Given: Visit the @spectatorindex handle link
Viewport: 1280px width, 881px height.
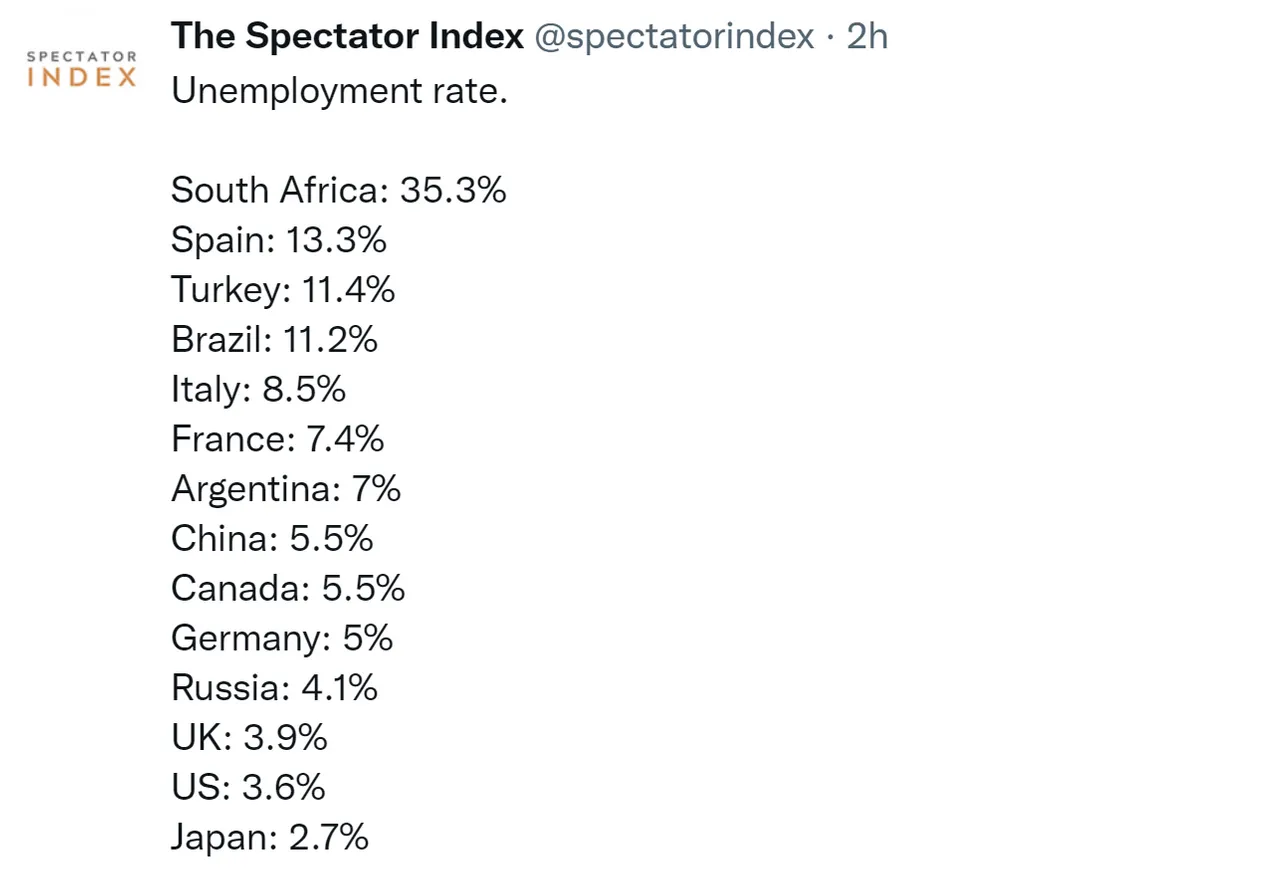Looking at the screenshot, I should [x=675, y=38].
